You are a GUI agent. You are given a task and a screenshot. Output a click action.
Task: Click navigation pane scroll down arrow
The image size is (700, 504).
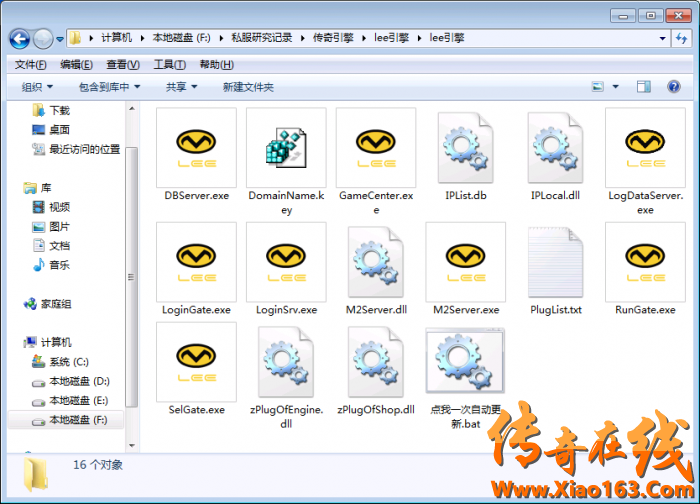tap(132, 446)
